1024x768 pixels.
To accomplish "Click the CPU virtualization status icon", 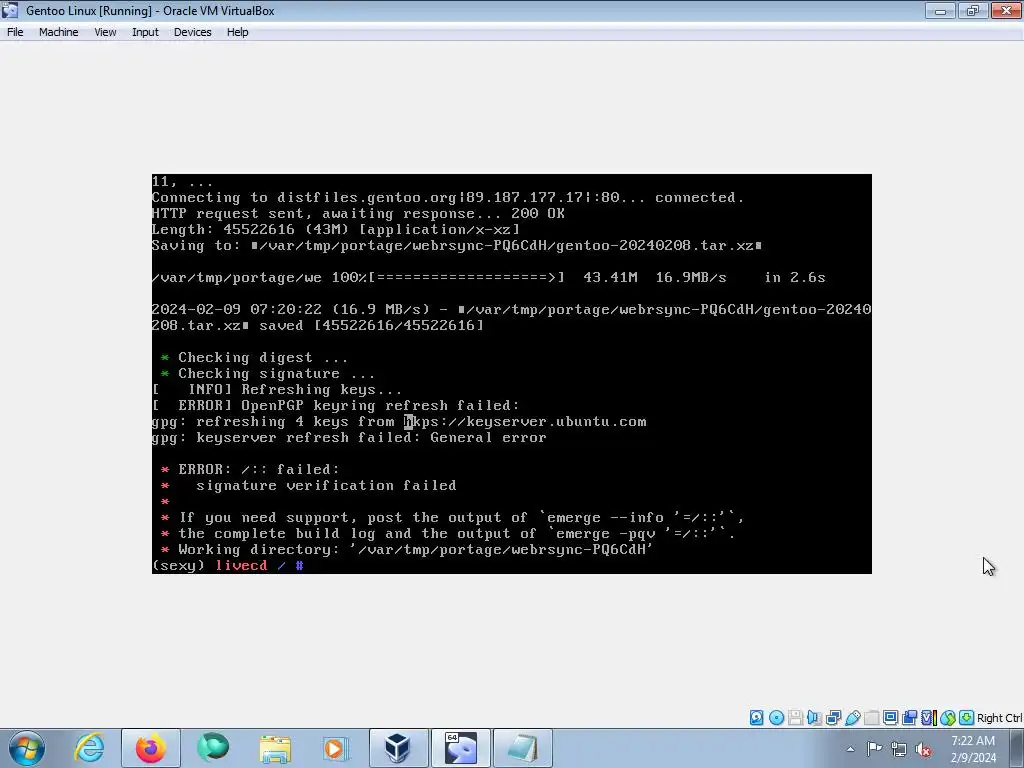I will coord(928,718).
